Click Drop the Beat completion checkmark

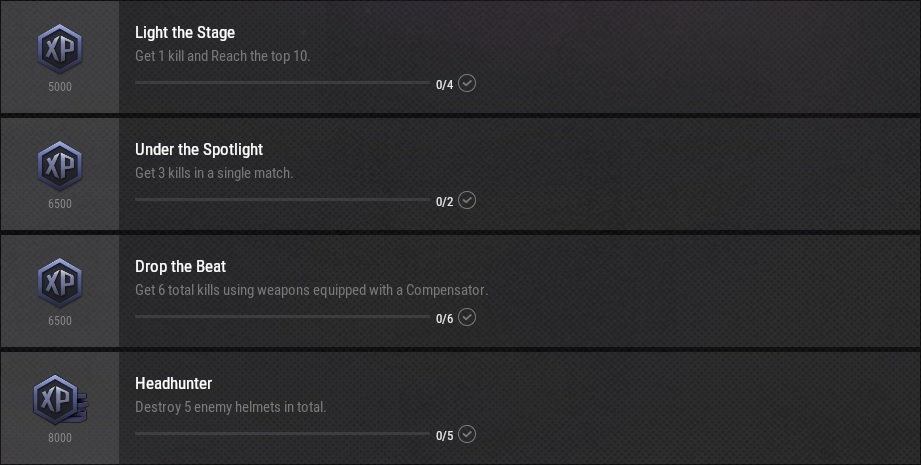[467, 317]
